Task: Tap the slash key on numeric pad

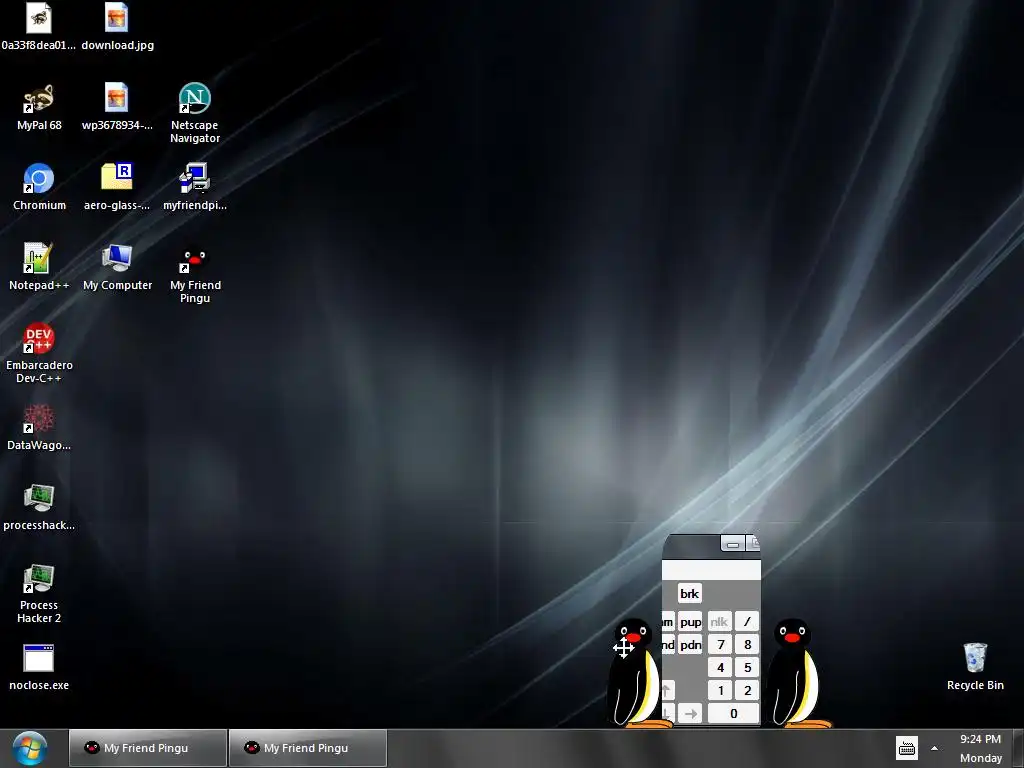Action: [x=747, y=622]
